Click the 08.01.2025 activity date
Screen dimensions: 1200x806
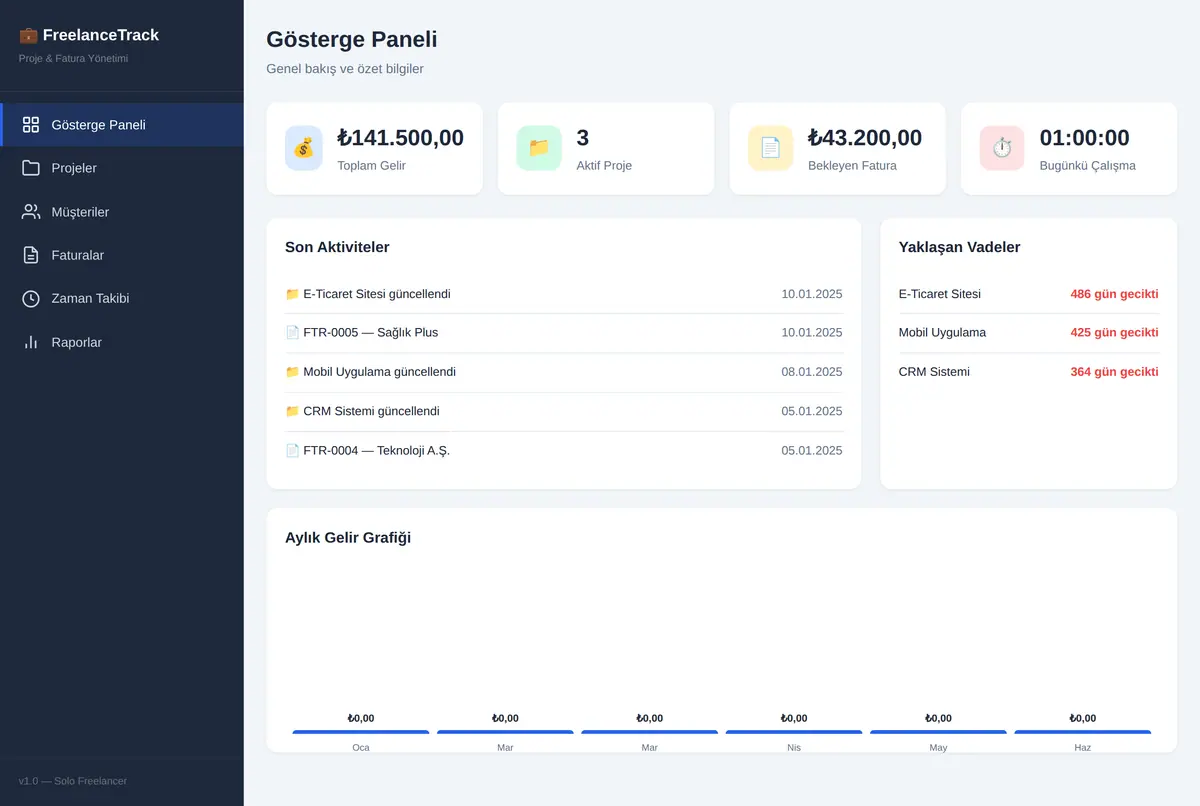[x=812, y=372]
